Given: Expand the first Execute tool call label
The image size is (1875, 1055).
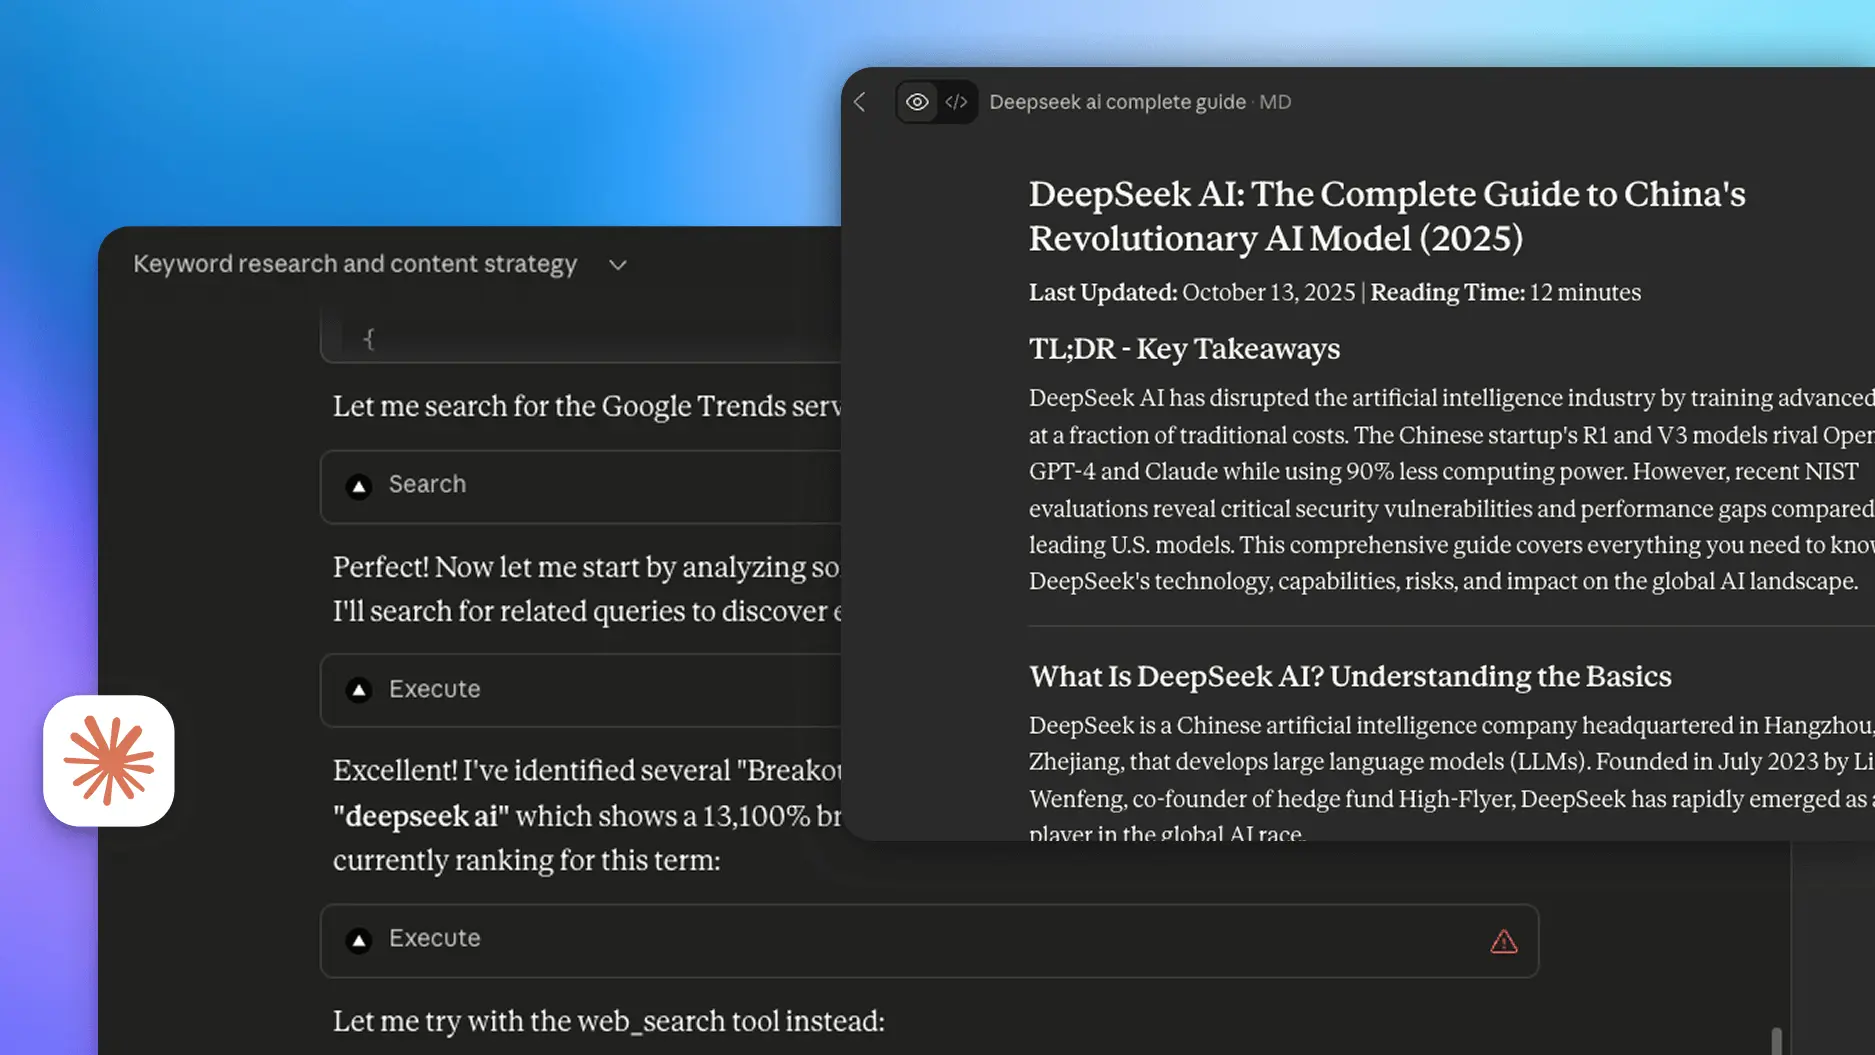Looking at the screenshot, I should pyautogui.click(x=434, y=689).
